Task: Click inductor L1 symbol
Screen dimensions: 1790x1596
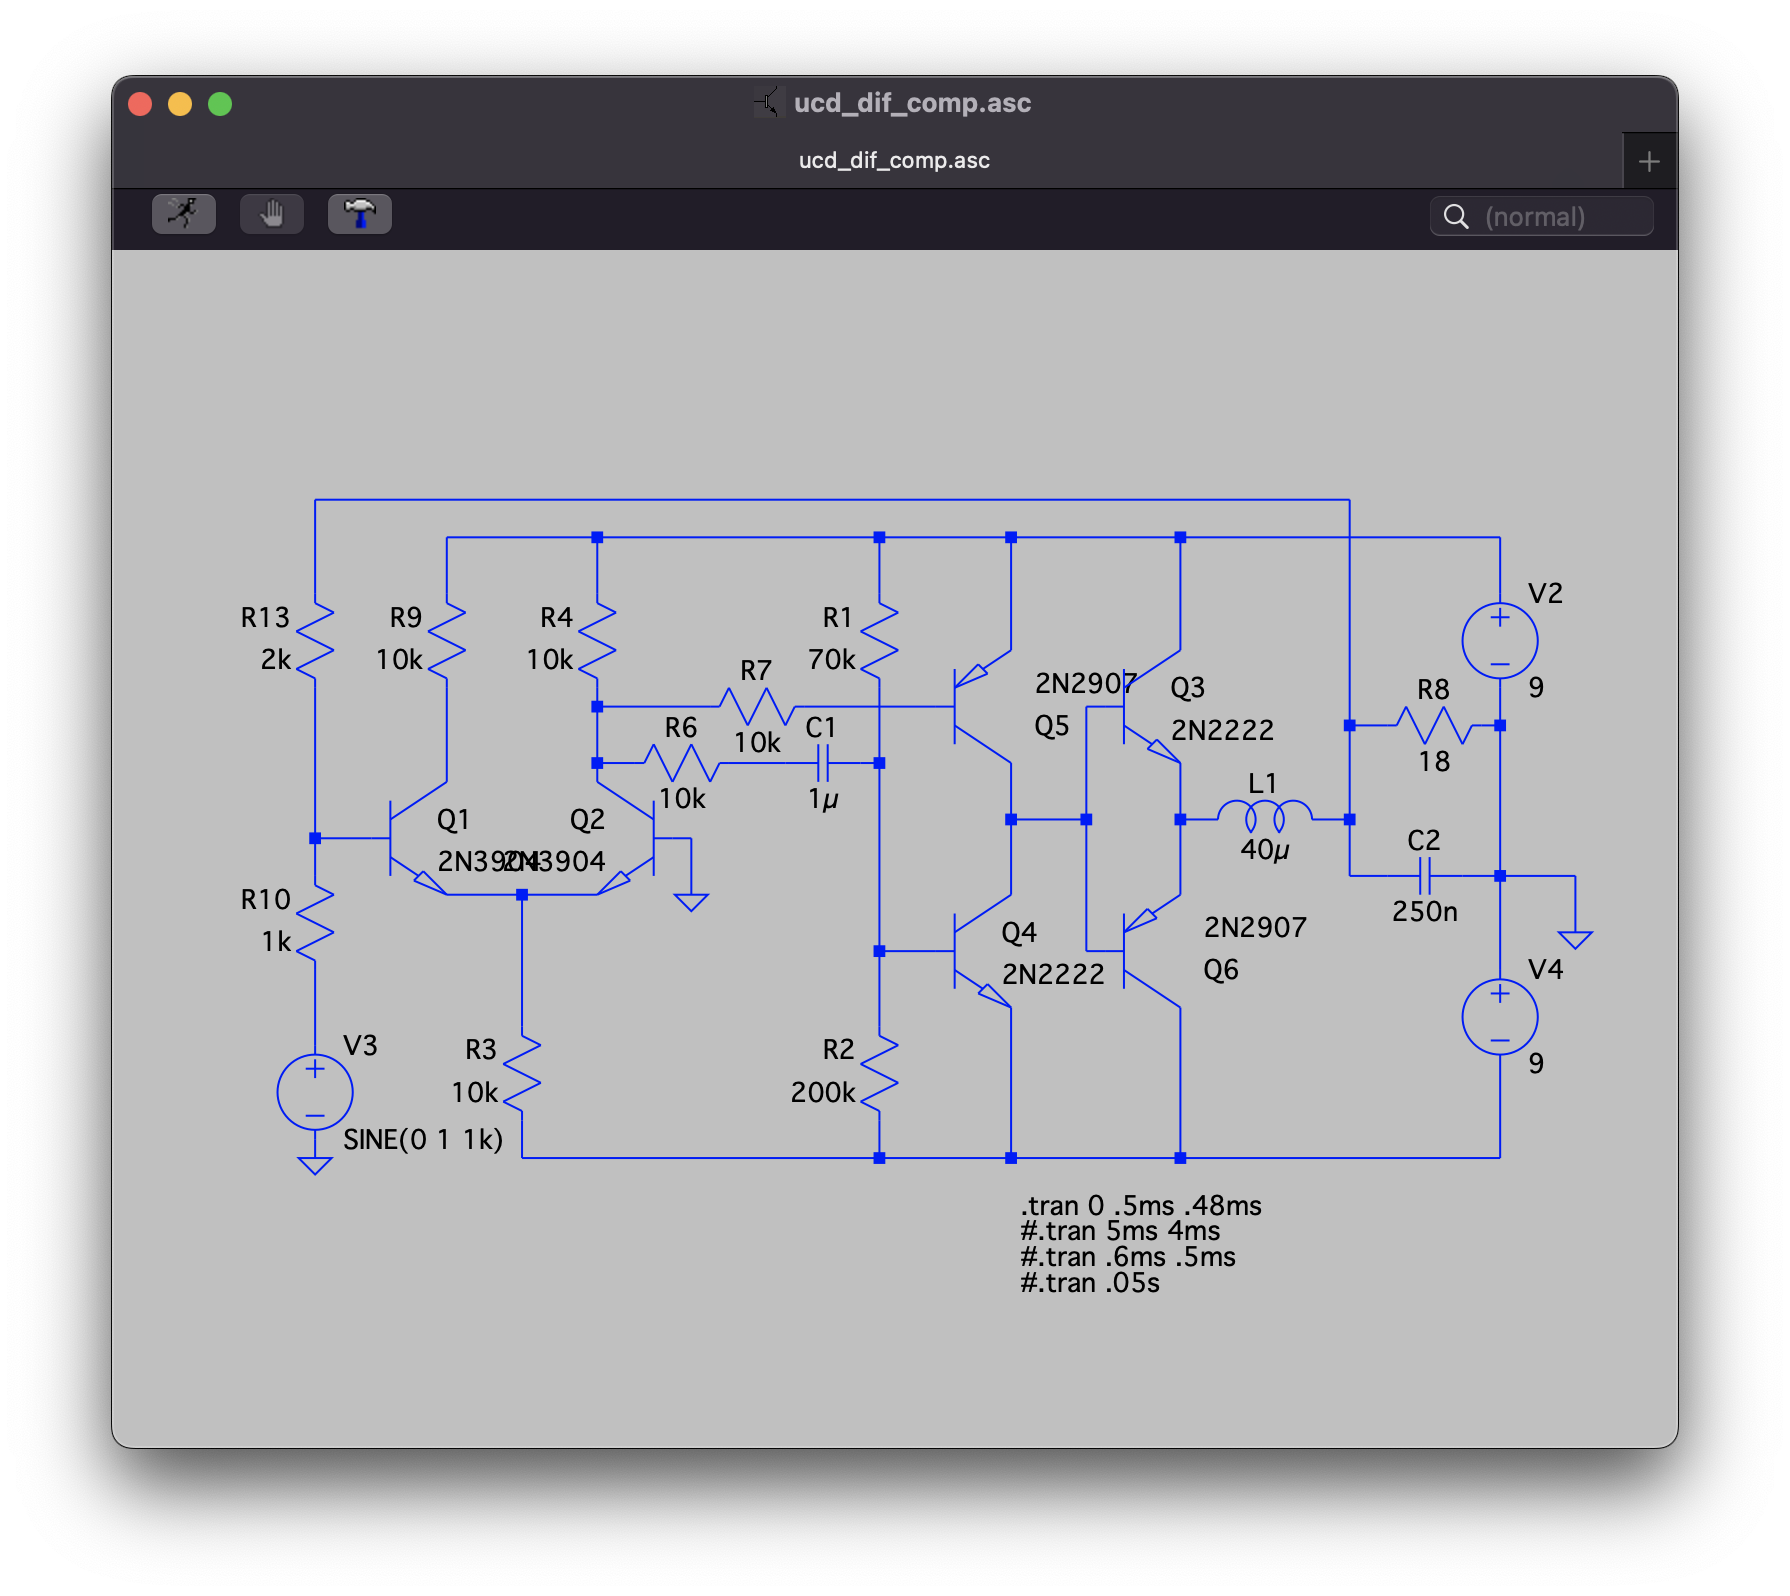Action: coord(1265,816)
